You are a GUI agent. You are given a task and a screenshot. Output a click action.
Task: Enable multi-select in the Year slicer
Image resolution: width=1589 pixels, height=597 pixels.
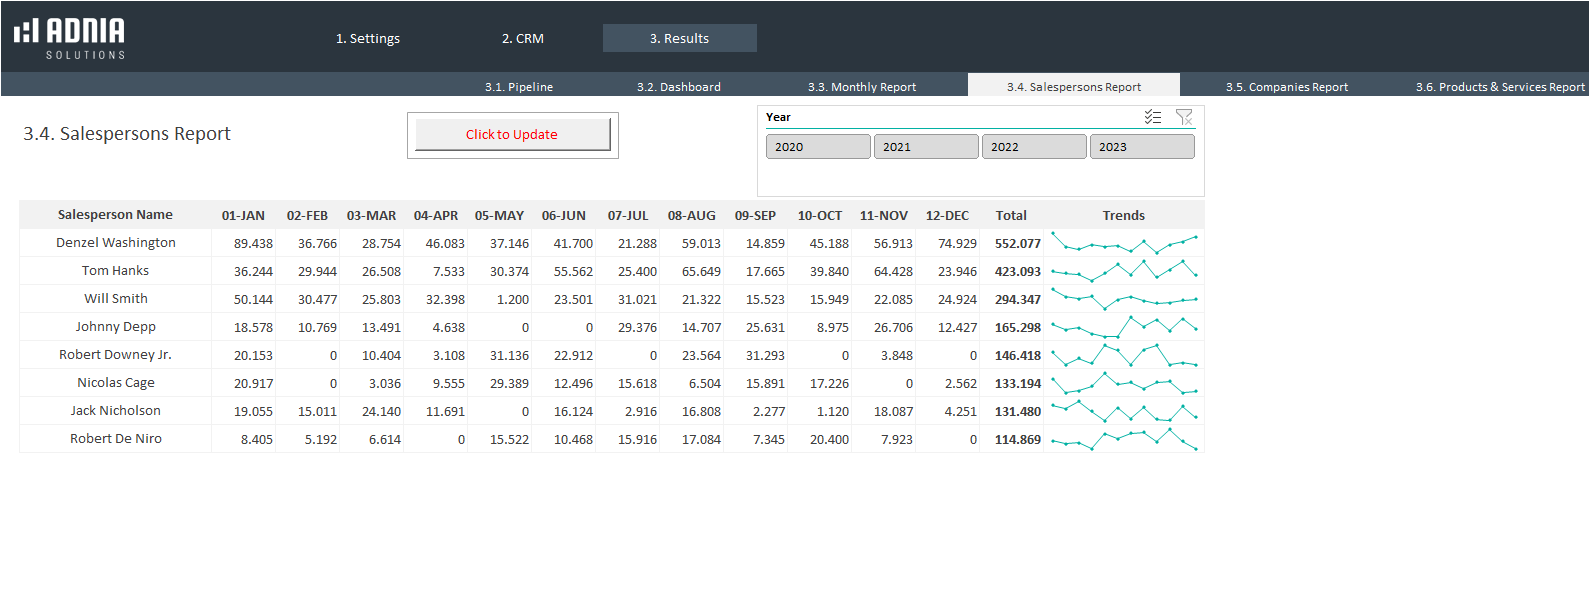pos(1152,117)
